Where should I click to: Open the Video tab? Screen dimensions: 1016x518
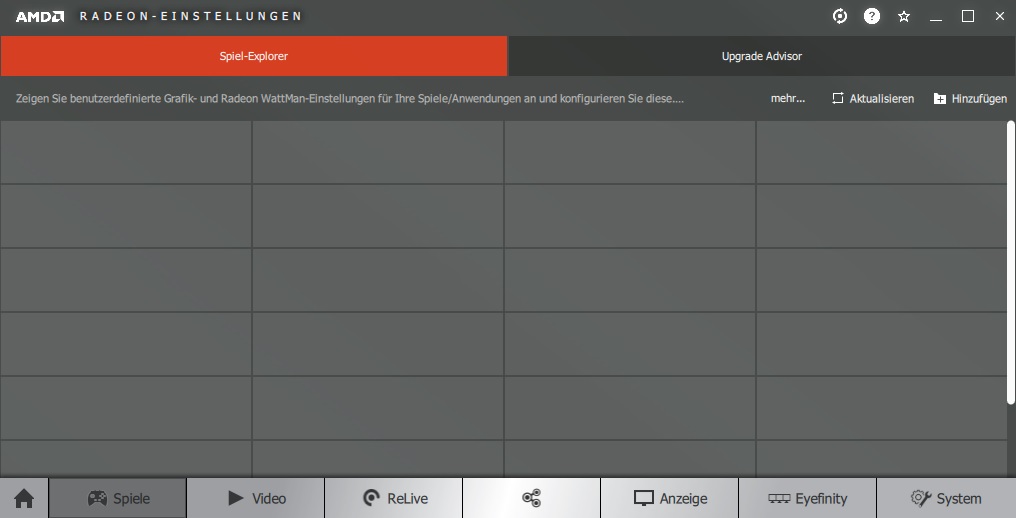pyautogui.click(x=256, y=499)
